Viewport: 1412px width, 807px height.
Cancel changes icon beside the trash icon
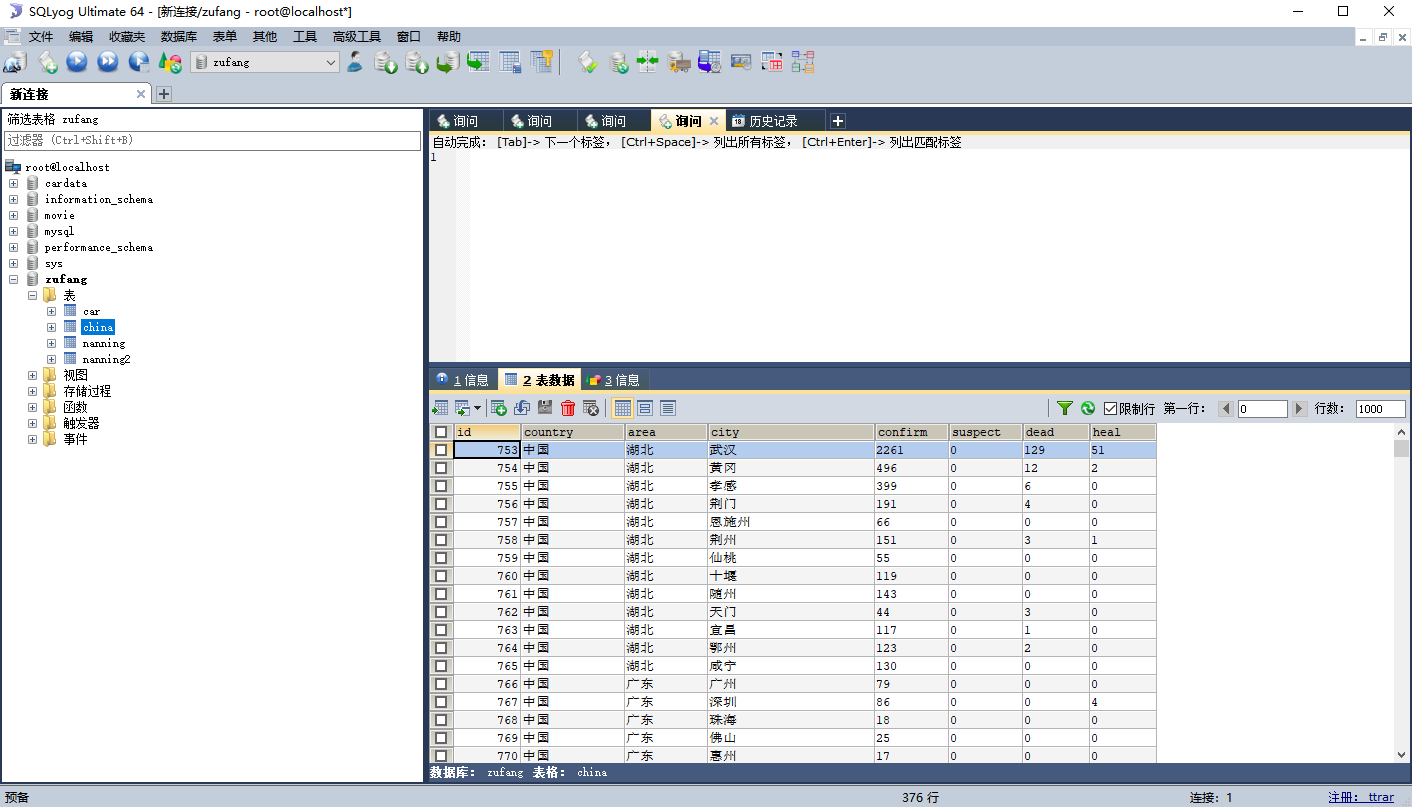pyautogui.click(x=591, y=408)
